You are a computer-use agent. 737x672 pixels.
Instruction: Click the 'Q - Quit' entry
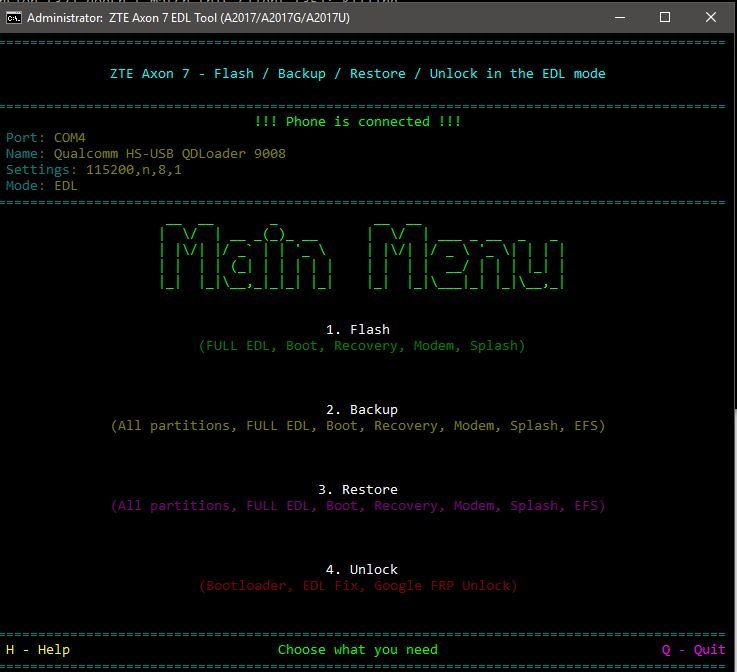[x=693, y=650]
